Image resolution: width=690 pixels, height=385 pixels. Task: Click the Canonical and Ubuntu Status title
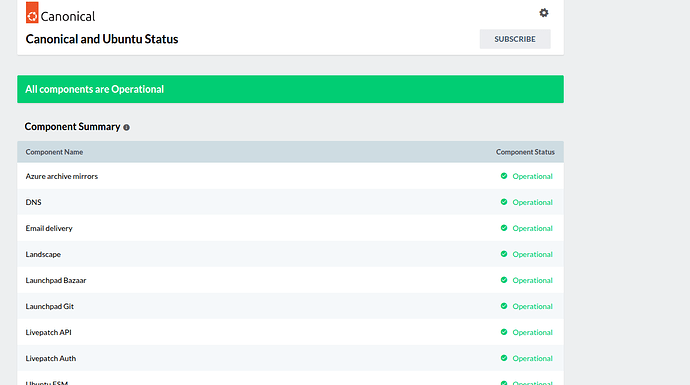click(102, 39)
